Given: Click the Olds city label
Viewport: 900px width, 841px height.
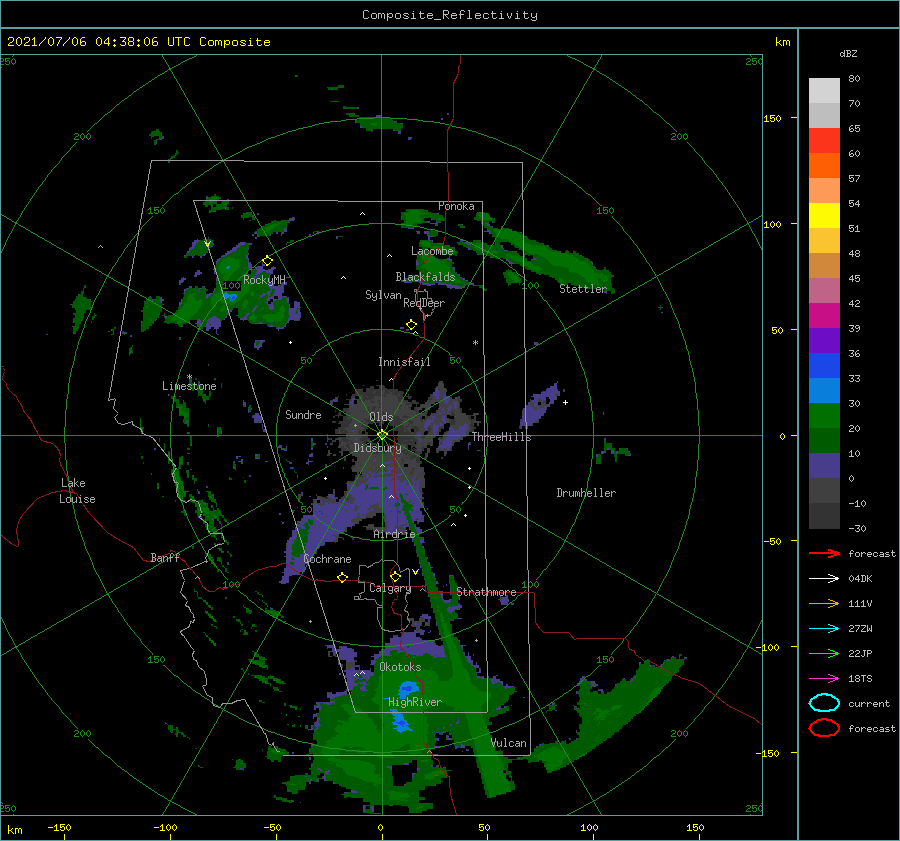Looking at the screenshot, I should pos(381,417).
